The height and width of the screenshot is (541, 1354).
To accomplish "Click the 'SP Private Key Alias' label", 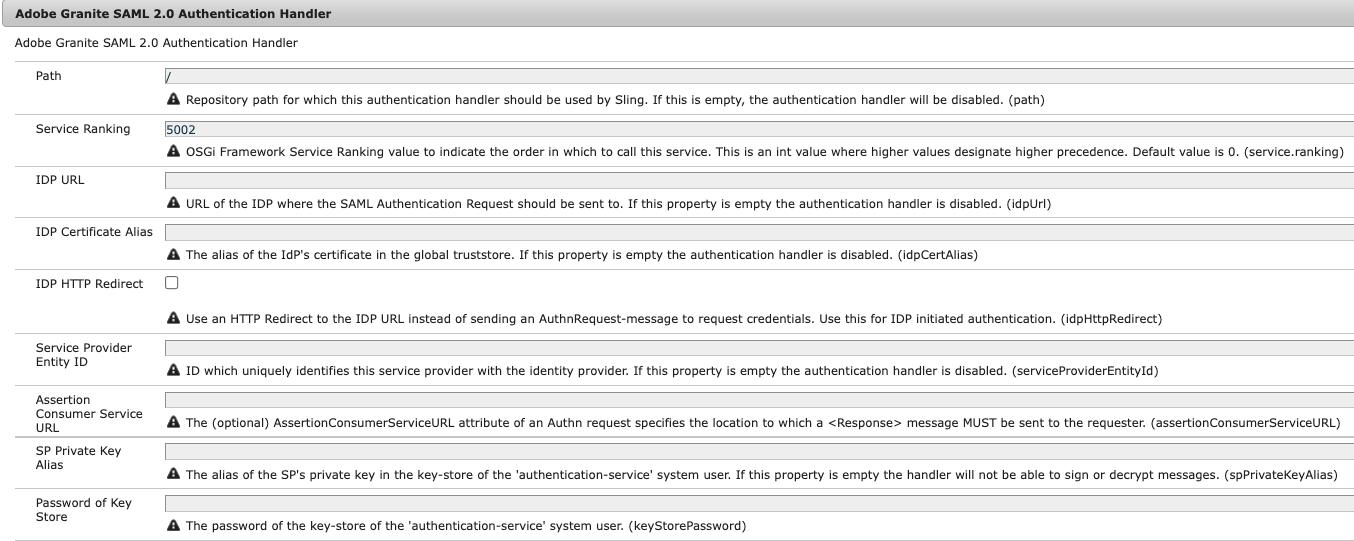I will point(78,458).
